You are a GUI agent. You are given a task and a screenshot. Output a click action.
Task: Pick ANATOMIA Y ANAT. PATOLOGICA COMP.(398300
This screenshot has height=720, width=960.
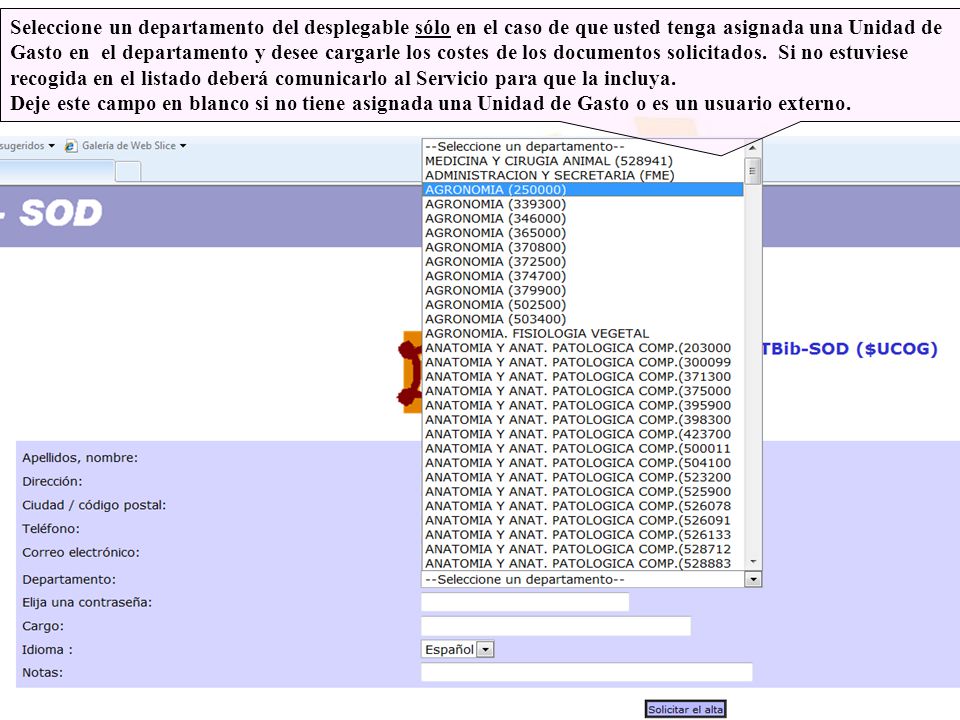point(583,420)
